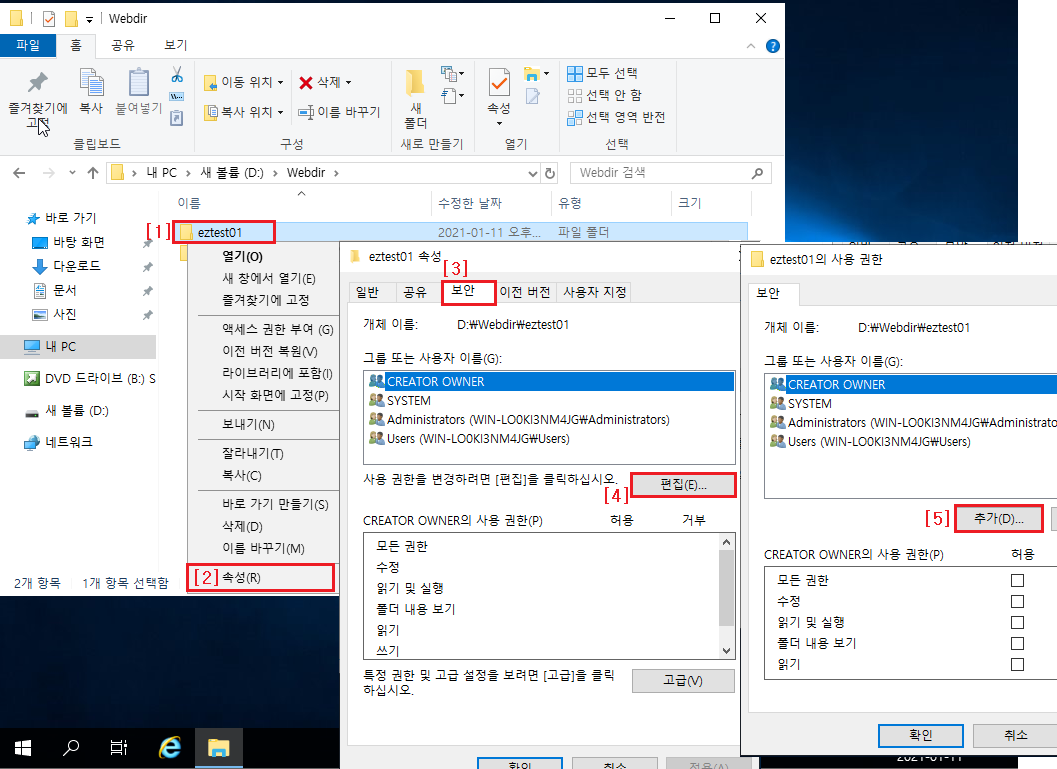This screenshot has width=1057, height=769.
Task: Expand the address bar history dropdown
Action: [x=533, y=173]
